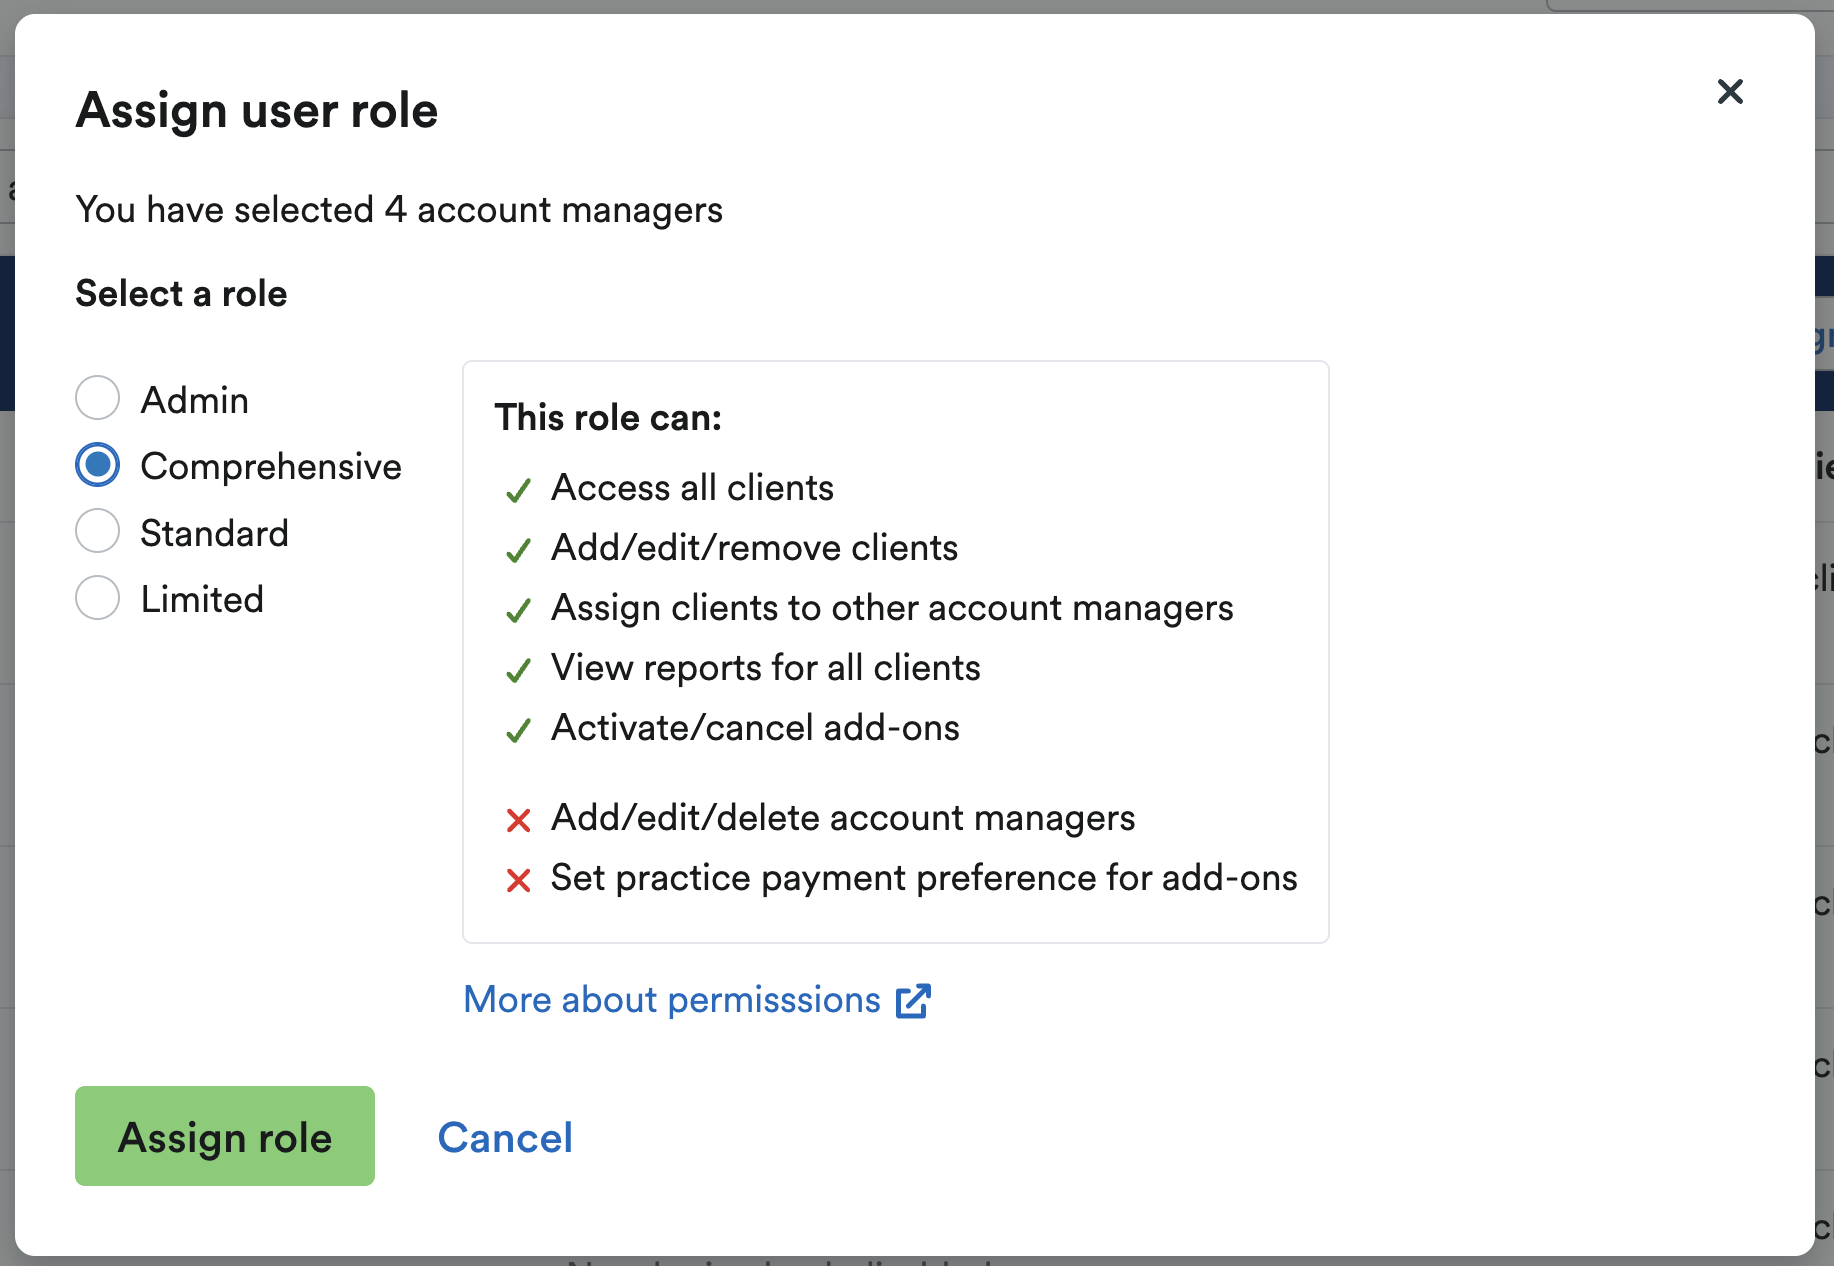Click checkmark beside Activate/cancel add-ons
Viewport: 1834px width, 1266px height.
click(518, 731)
